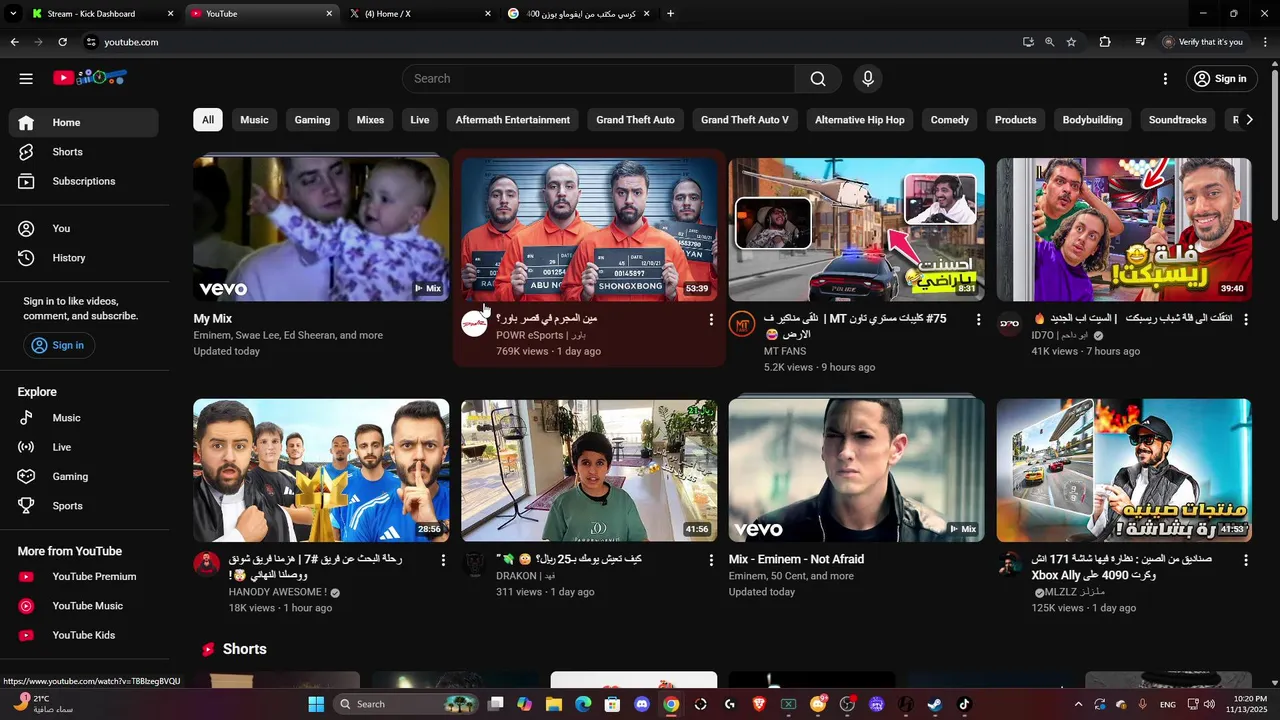Click address bar youtube.com URL

(x=131, y=42)
